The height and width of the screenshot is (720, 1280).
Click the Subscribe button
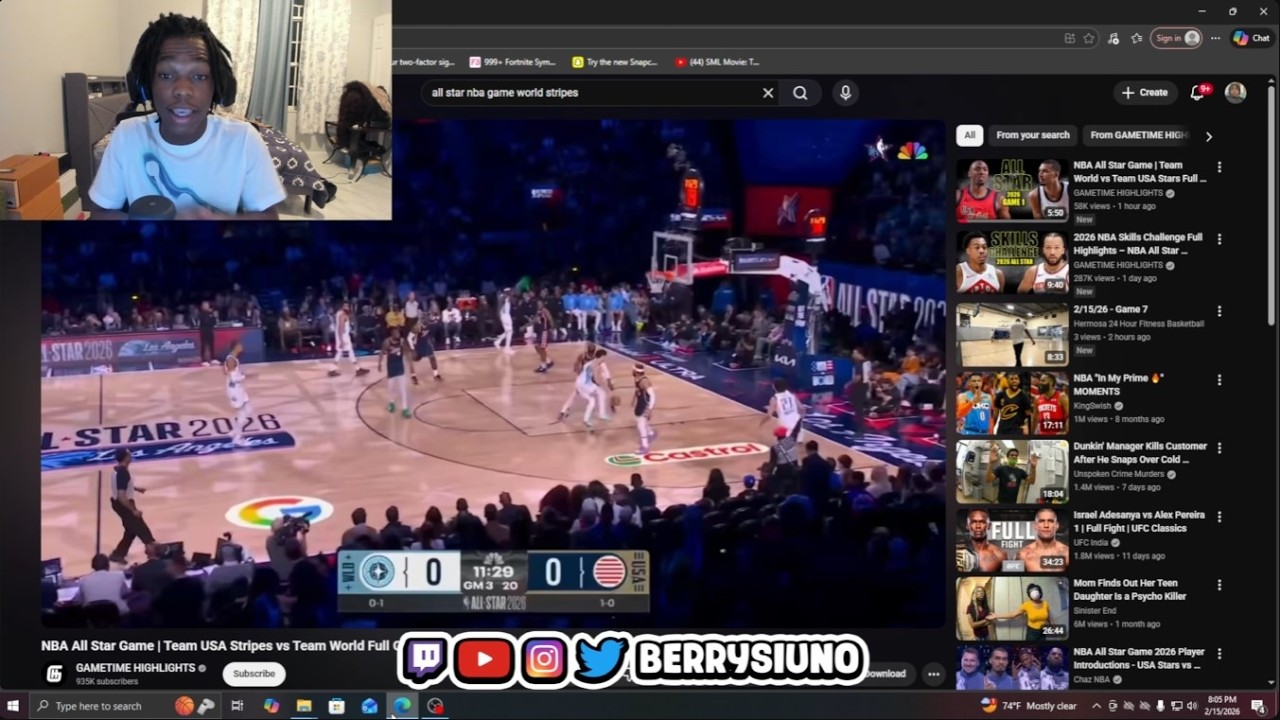click(254, 674)
